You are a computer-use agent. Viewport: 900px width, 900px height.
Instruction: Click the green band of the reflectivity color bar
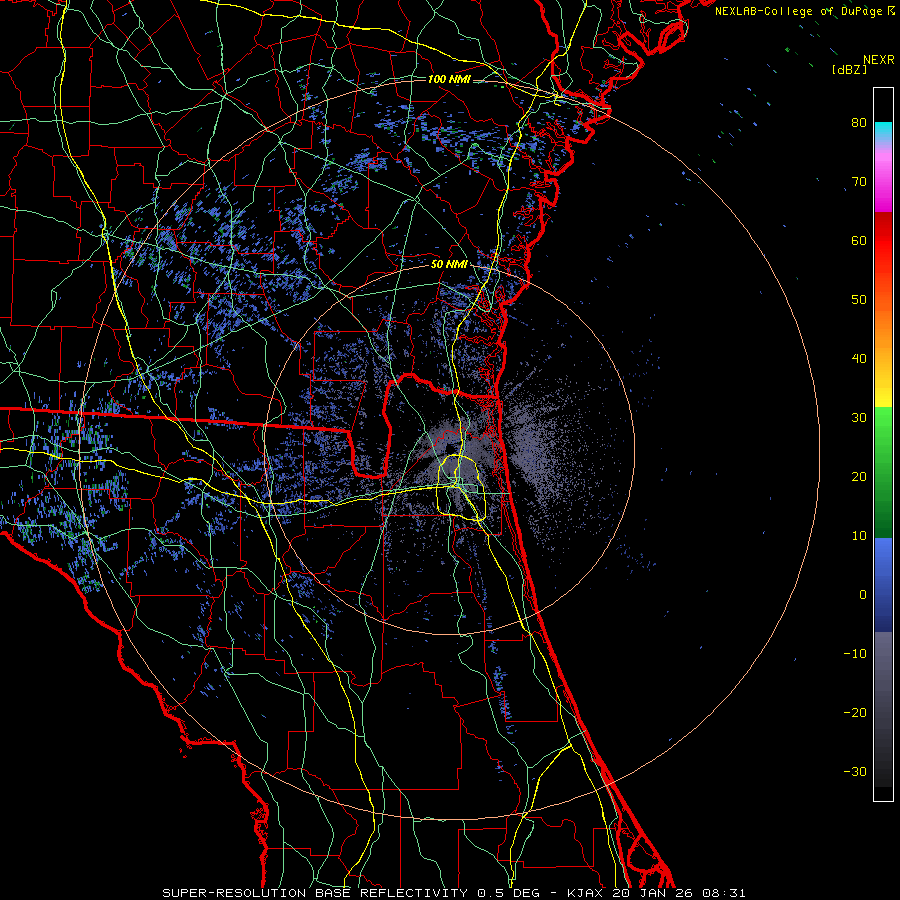coord(883,471)
